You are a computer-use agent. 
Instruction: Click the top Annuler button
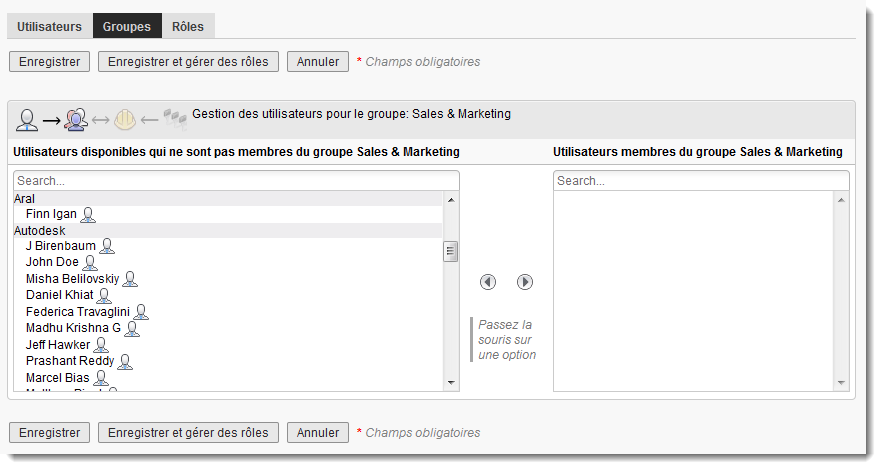coord(318,62)
